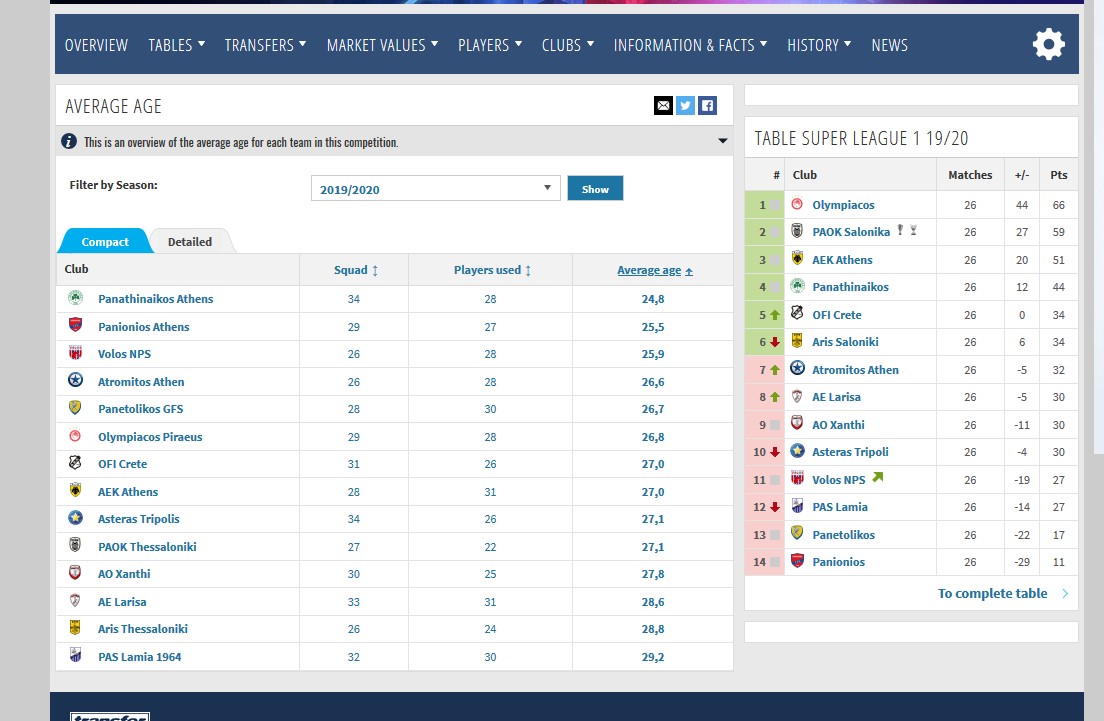The width and height of the screenshot is (1104, 721).
Task: Click OFI Crete crest in age table
Action: point(75,463)
